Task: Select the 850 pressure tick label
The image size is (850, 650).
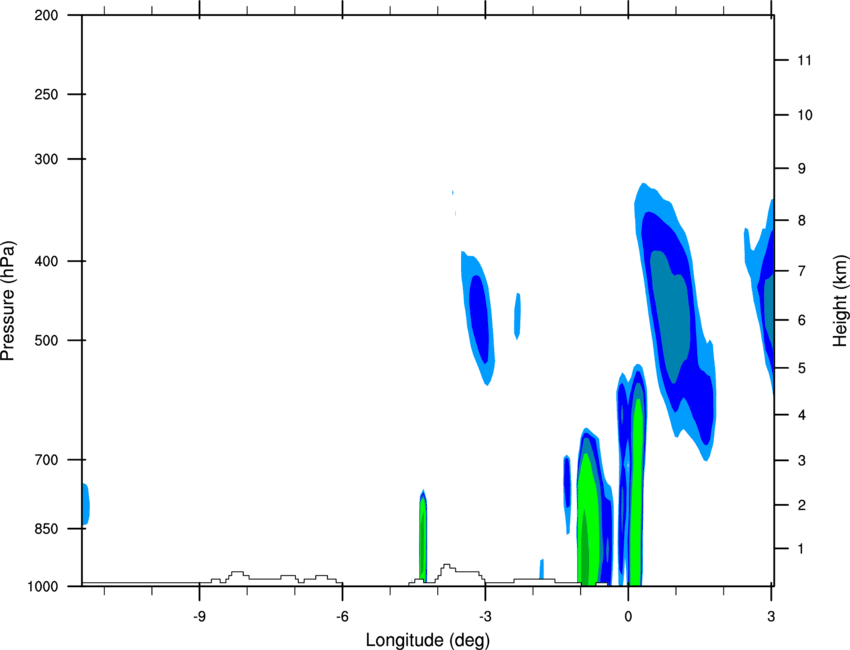Action: [x=46, y=529]
